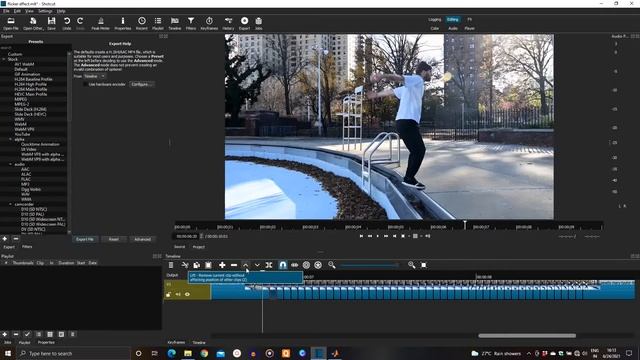This screenshot has width=640, height=360.
Task: Click the Reset button in the Export panel
Action: tap(113, 239)
